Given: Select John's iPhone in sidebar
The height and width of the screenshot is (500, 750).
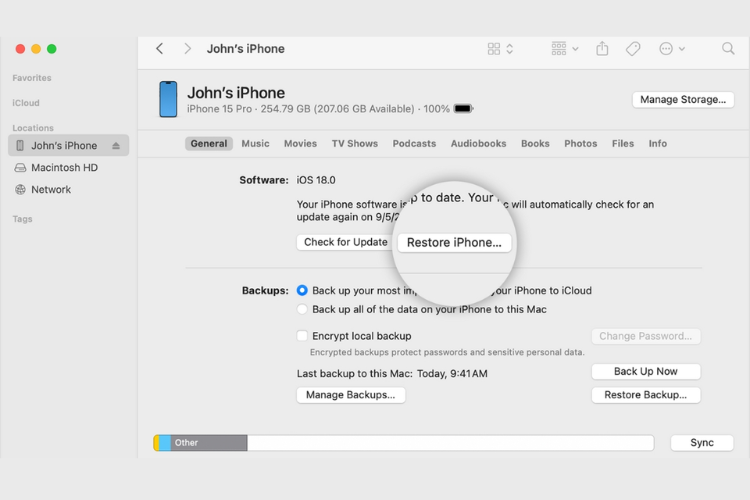Looking at the screenshot, I should [x=68, y=145].
